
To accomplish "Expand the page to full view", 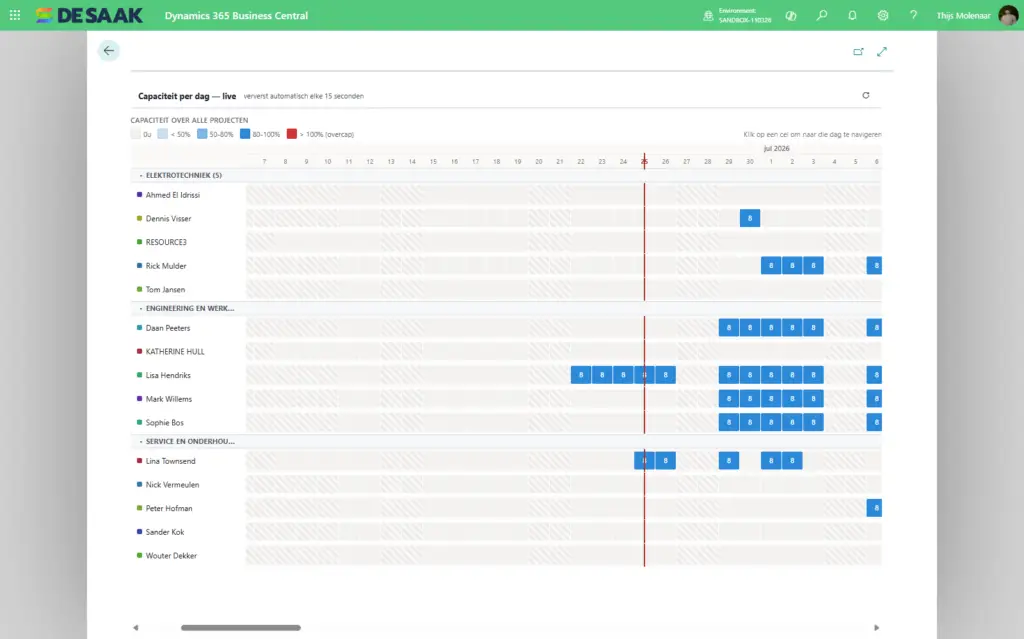I will (882, 52).
